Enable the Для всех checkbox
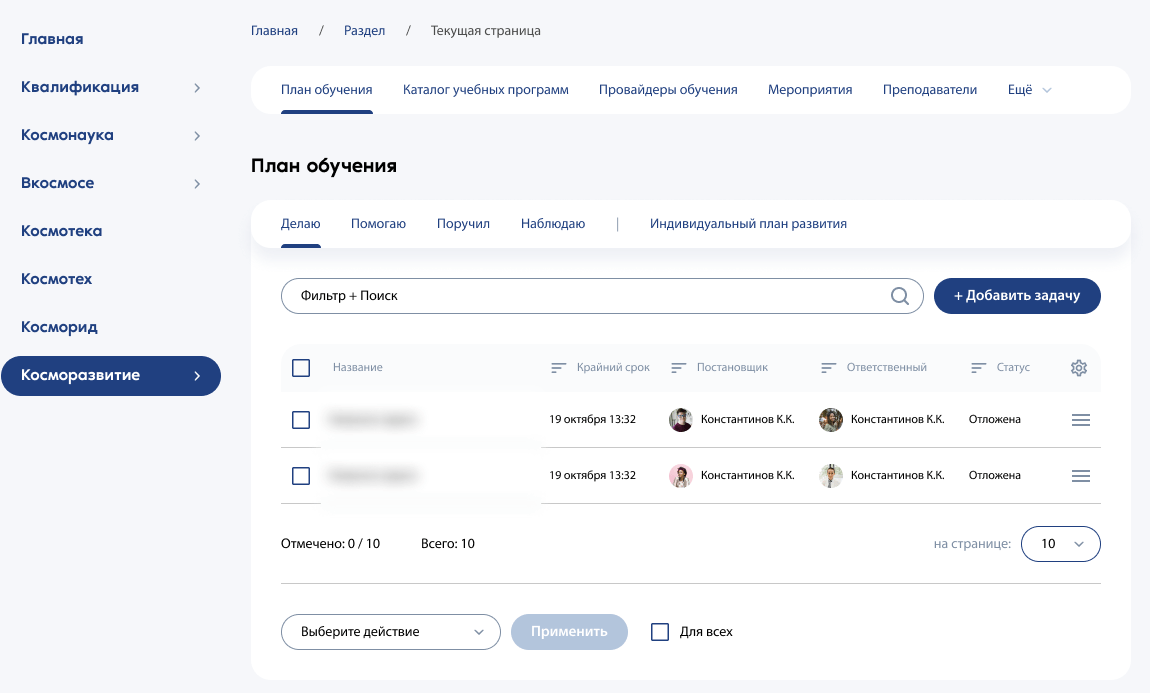 (660, 632)
